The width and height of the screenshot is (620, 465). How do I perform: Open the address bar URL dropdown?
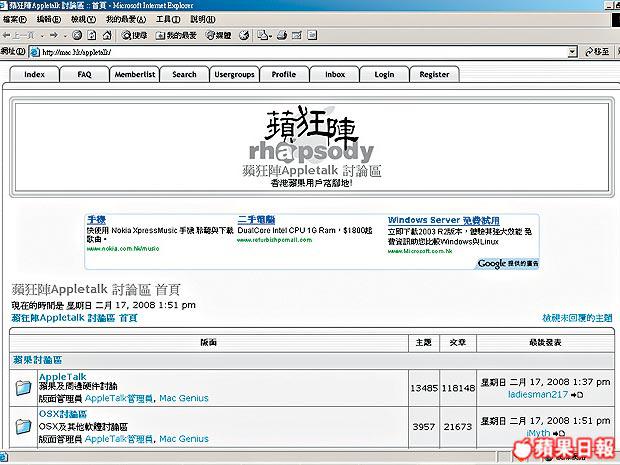tap(572, 52)
